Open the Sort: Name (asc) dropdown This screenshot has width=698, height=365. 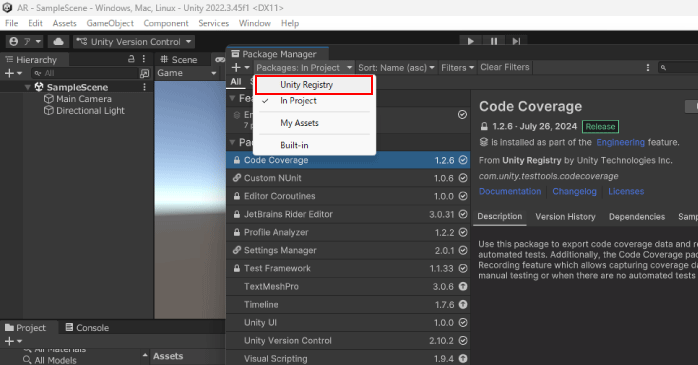point(396,68)
